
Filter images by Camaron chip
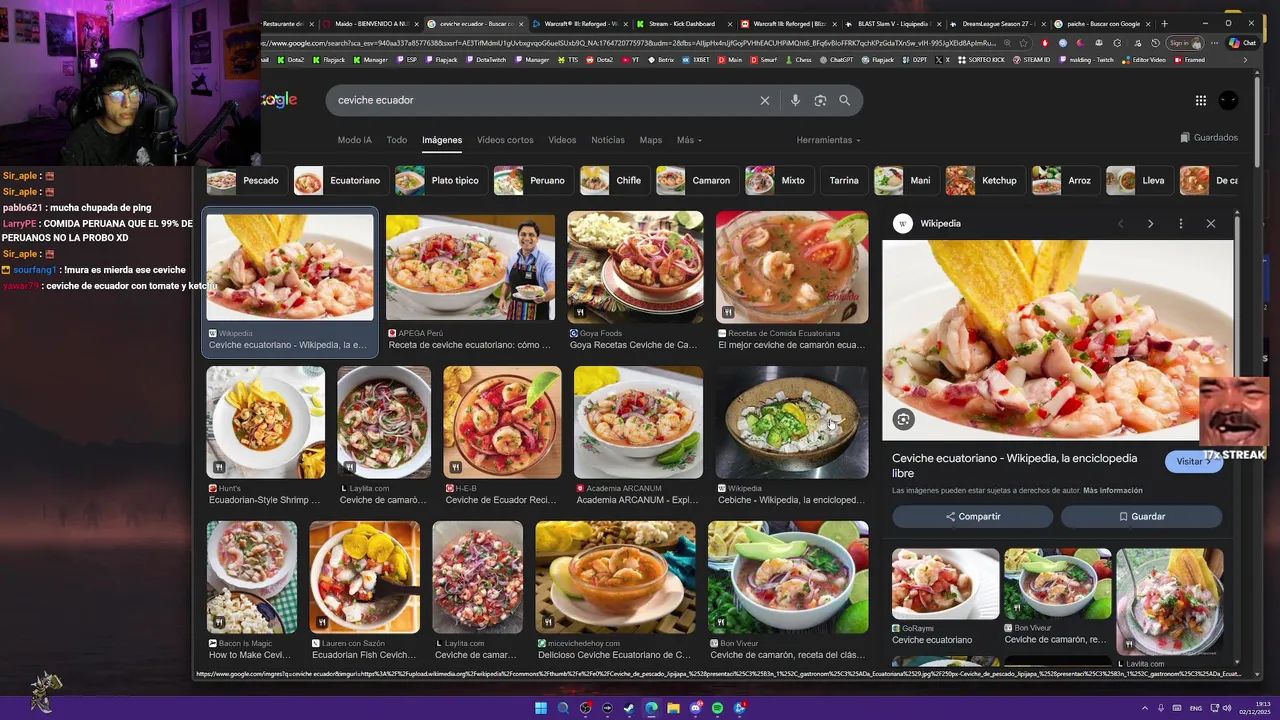pyautogui.click(x=696, y=181)
